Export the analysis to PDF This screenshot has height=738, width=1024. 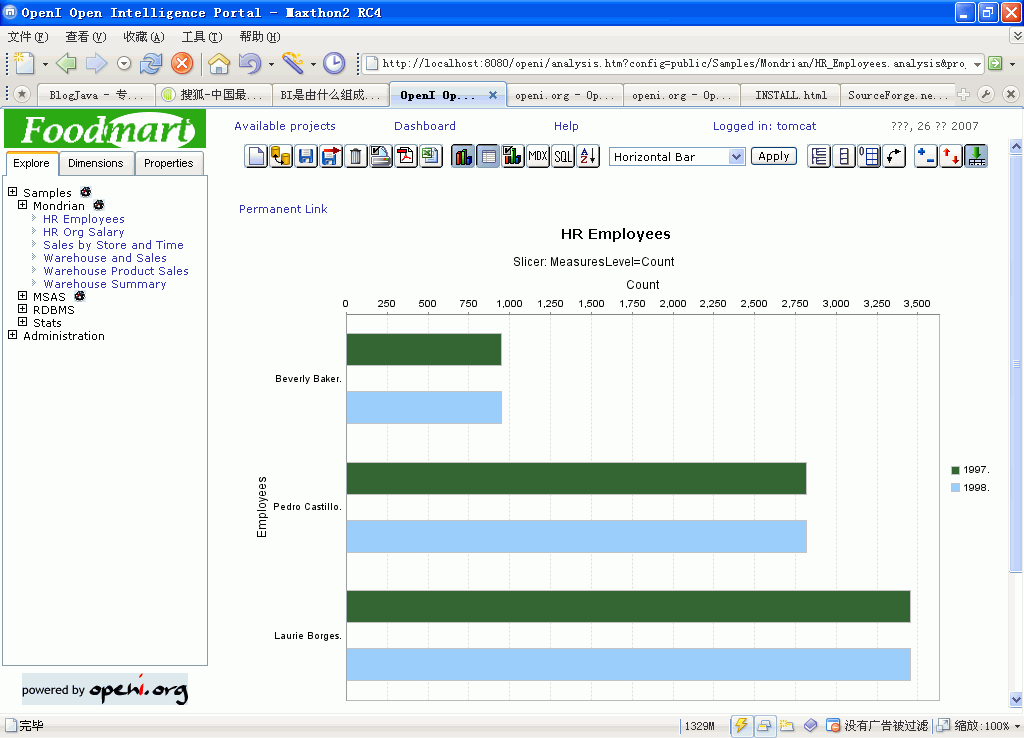(x=406, y=157)
